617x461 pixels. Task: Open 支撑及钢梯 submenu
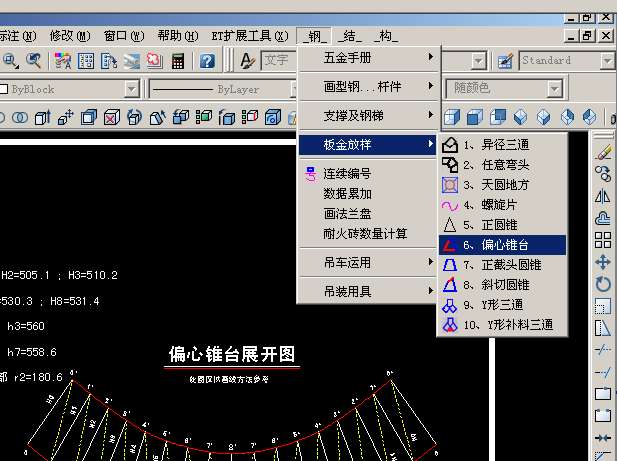click(x=368, y=116)
